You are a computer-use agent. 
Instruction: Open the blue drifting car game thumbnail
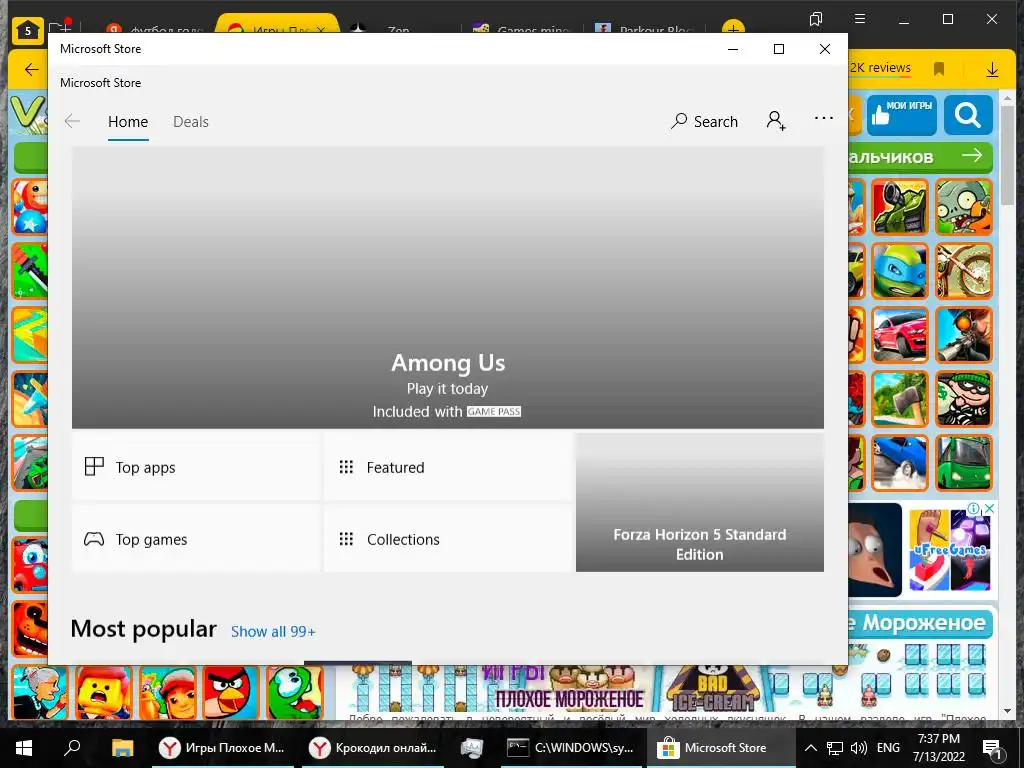point(900,463)
